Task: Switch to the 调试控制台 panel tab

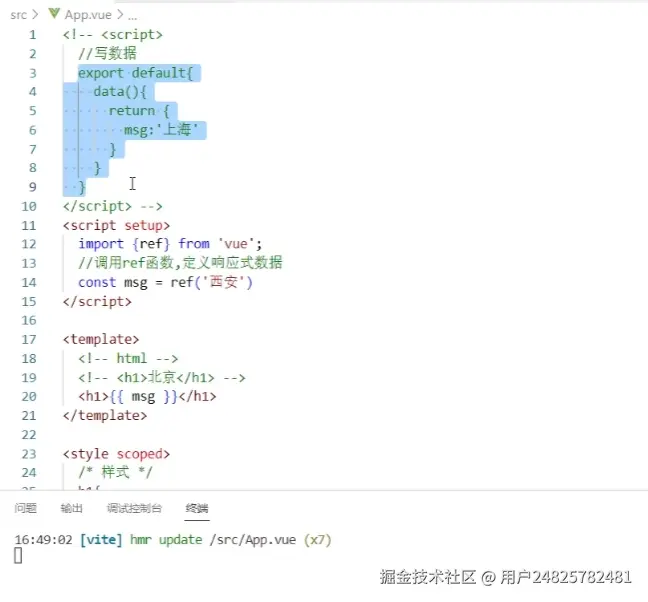Action: tap(134, 508)
